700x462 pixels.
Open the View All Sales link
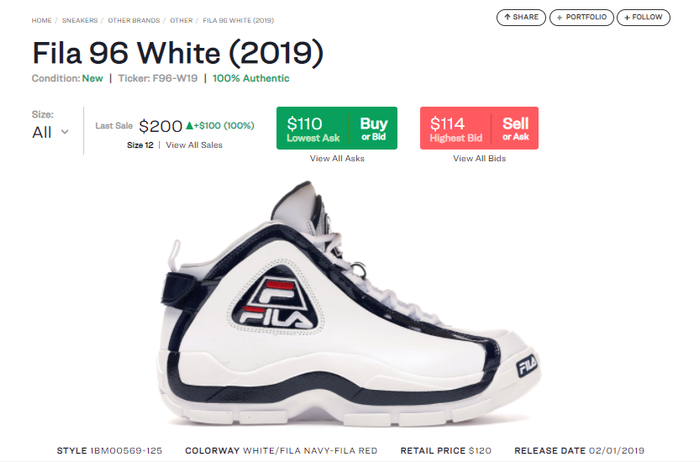[194, 145]
